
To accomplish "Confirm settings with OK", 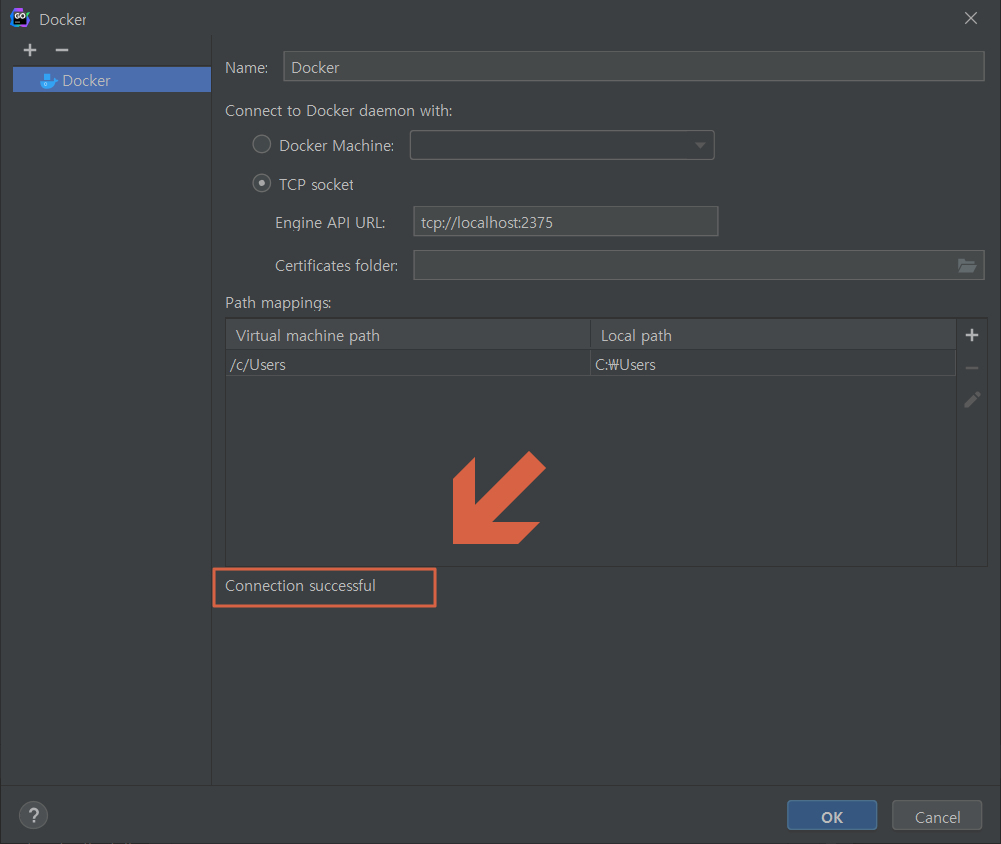I will [x=832, y=815].
